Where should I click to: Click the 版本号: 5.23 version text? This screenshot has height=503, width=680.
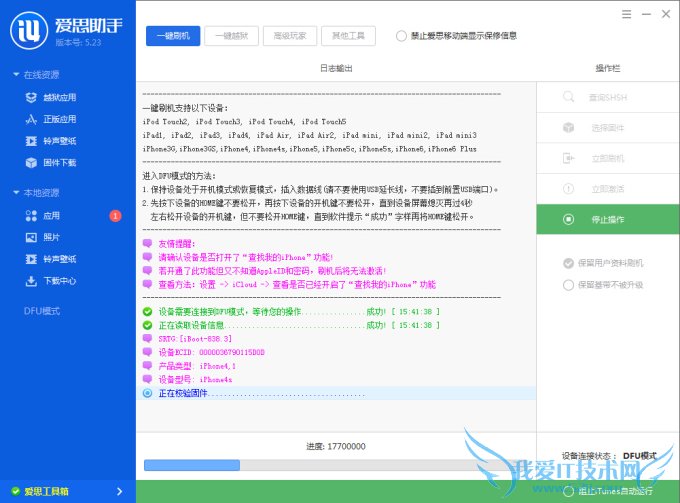click(x=78, y=42)
